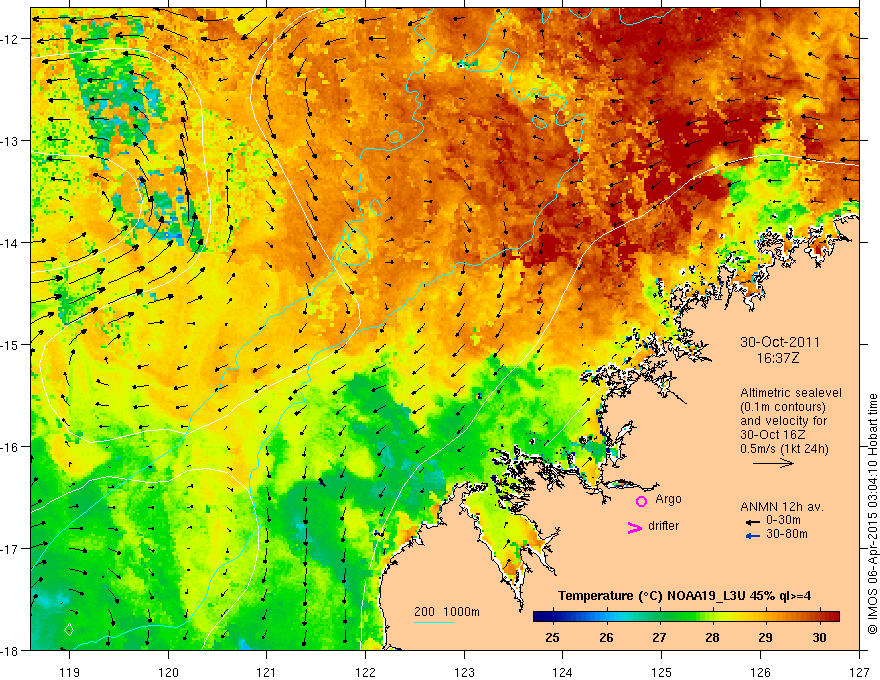This screenshot has width=880, height=680.
Task: Click the vertical IMOS copyright timestamp text
Action: pyautogui.click(x=872, y=514)
